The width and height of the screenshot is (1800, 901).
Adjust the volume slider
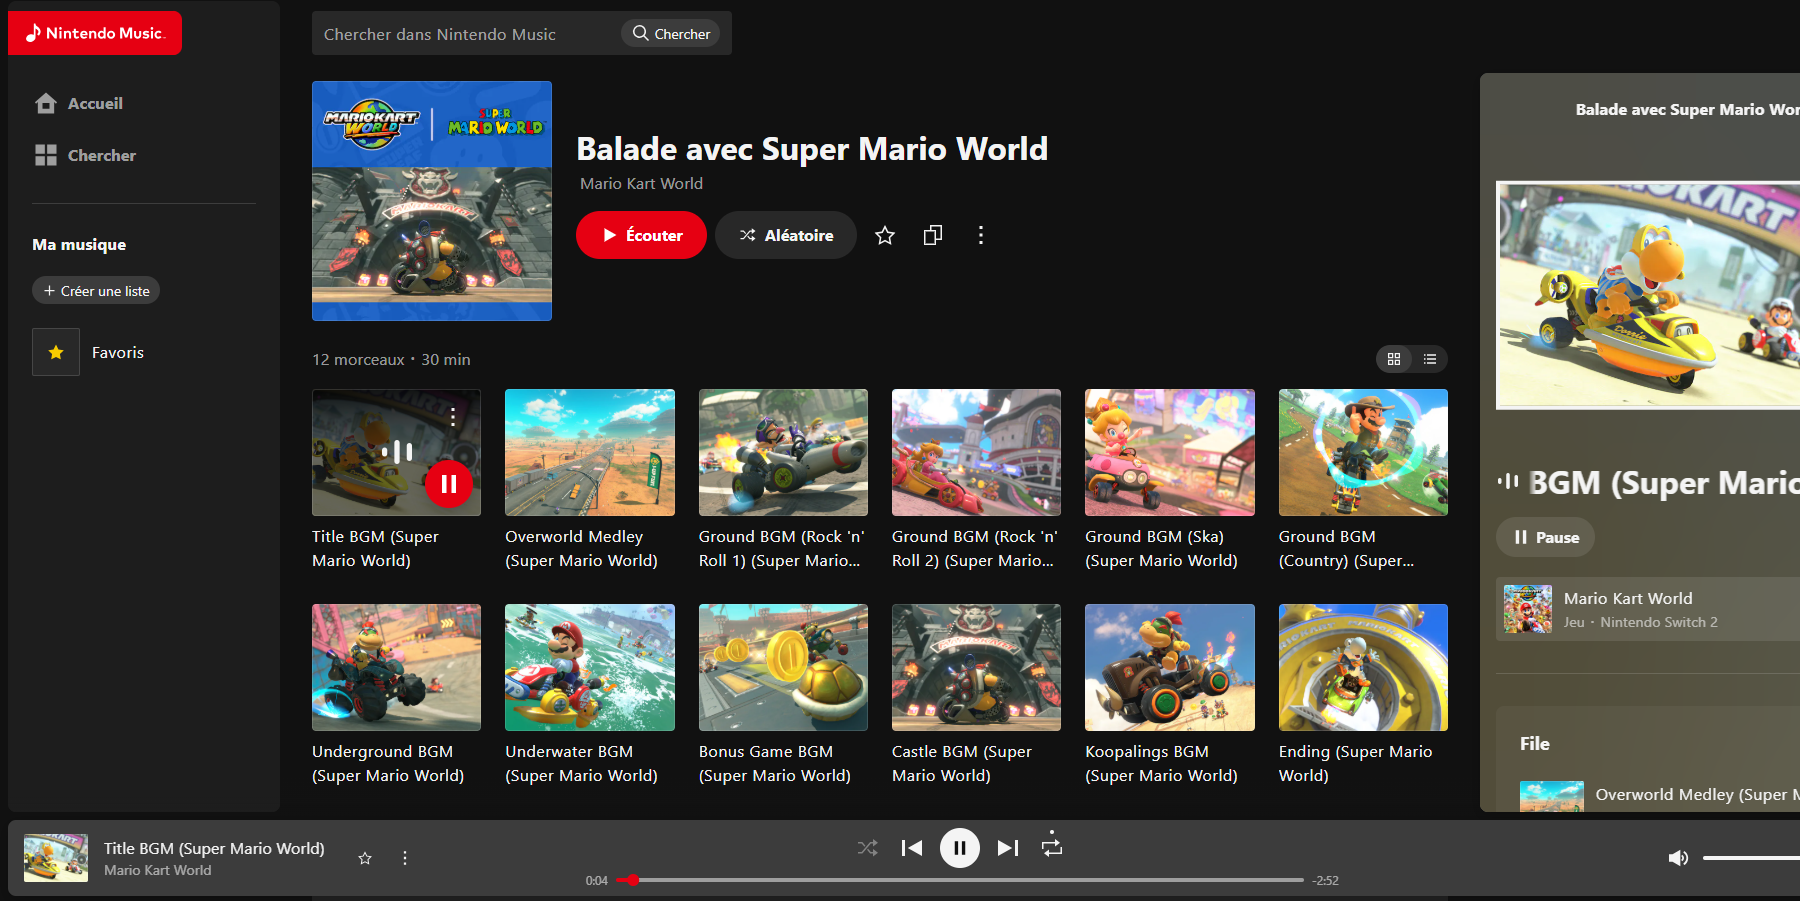1751,858
